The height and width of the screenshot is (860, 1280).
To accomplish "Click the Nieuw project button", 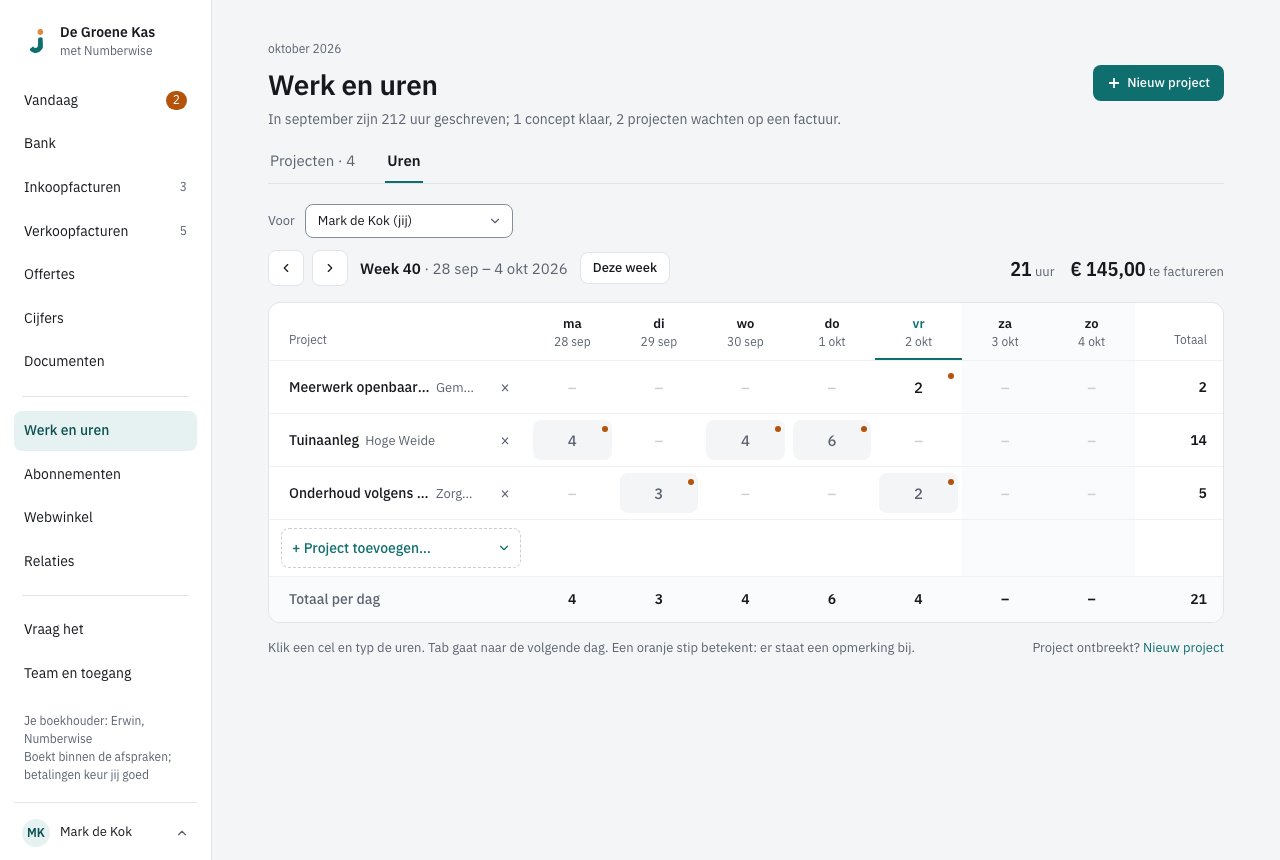I will click(1158, 83).
